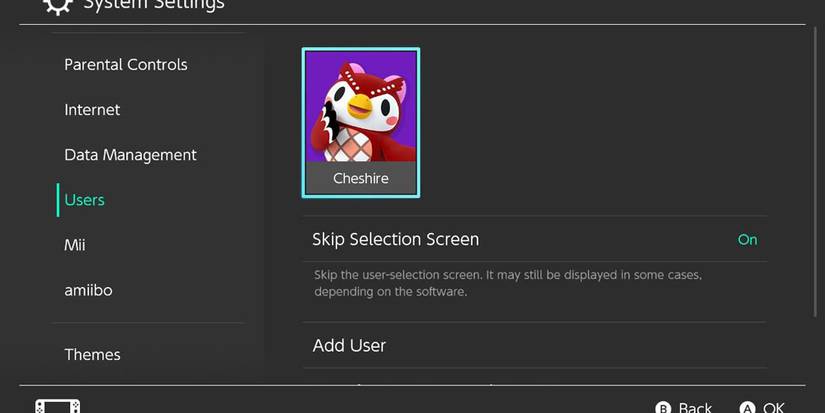Click the Back label
The height and width of the screenshot is (413, 825).
695,407
